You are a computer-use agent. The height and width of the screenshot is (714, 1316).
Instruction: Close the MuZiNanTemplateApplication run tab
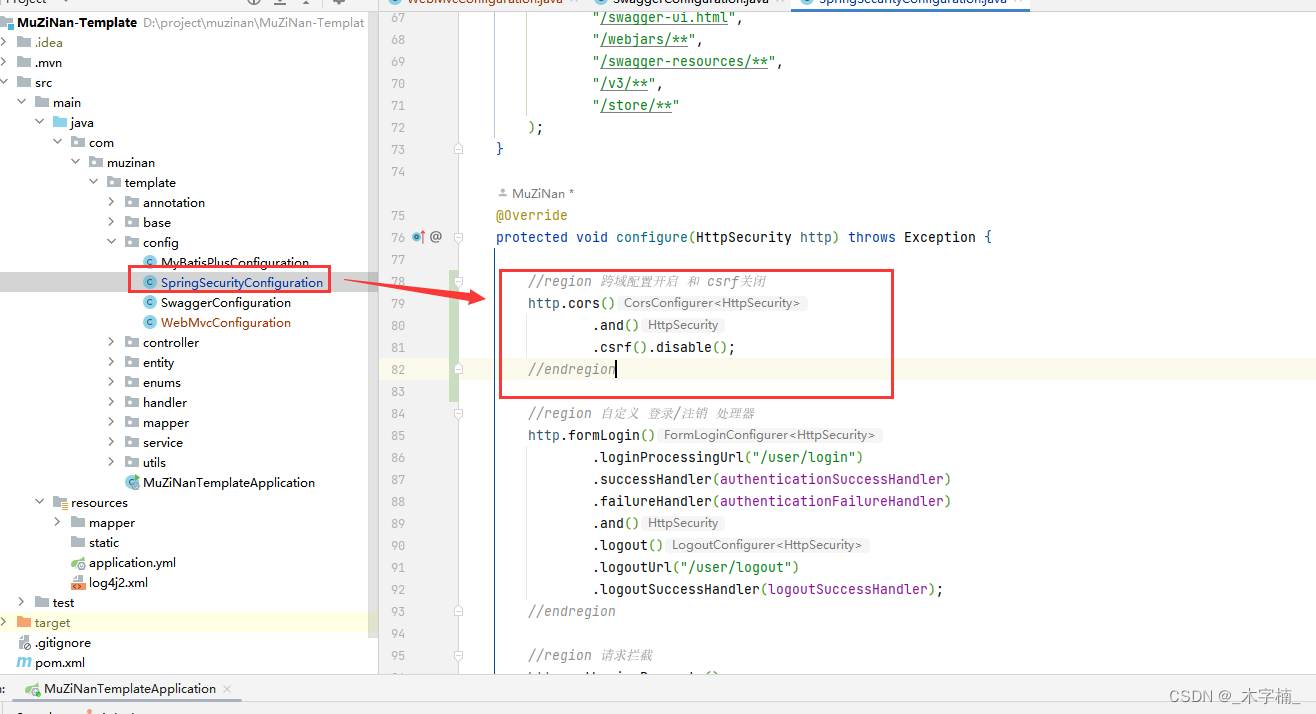(227, 689)
